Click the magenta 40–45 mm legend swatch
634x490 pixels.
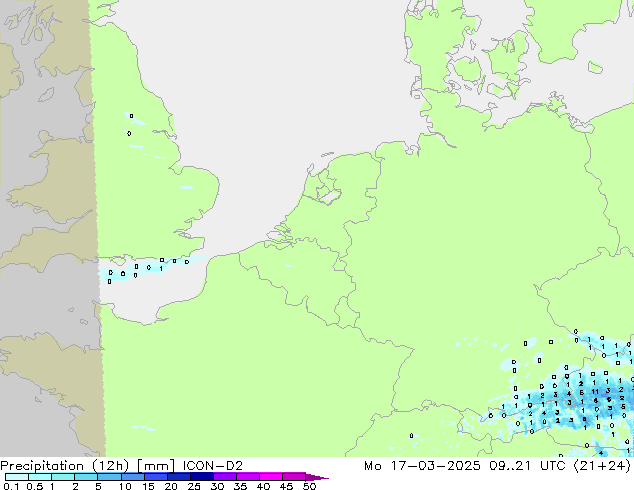pos(275,477)
